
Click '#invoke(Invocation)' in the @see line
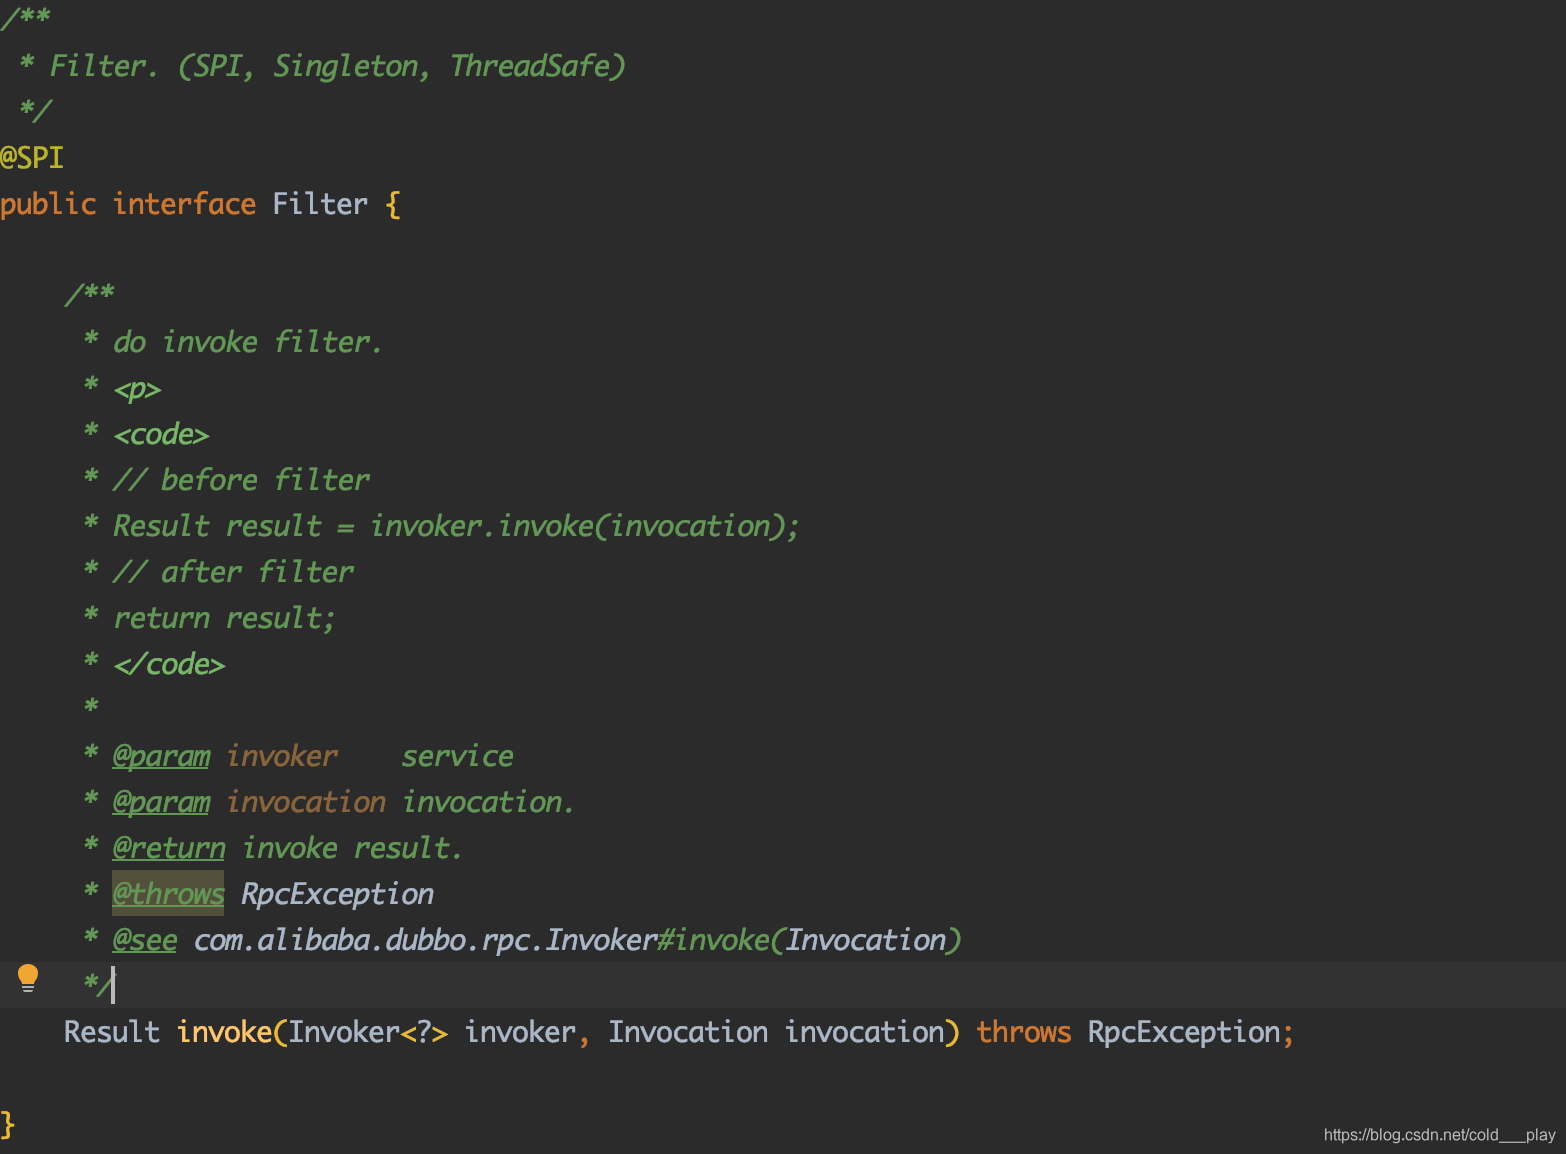tap(809, 940)
